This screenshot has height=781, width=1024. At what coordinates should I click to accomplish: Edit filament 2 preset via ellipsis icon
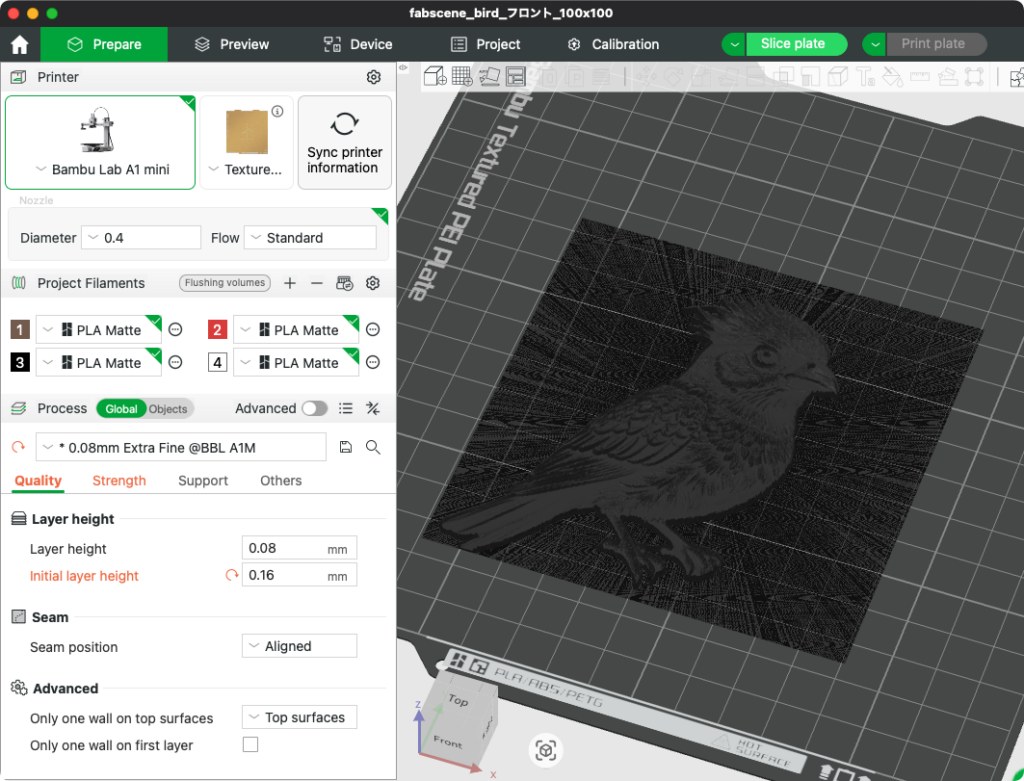373,330
